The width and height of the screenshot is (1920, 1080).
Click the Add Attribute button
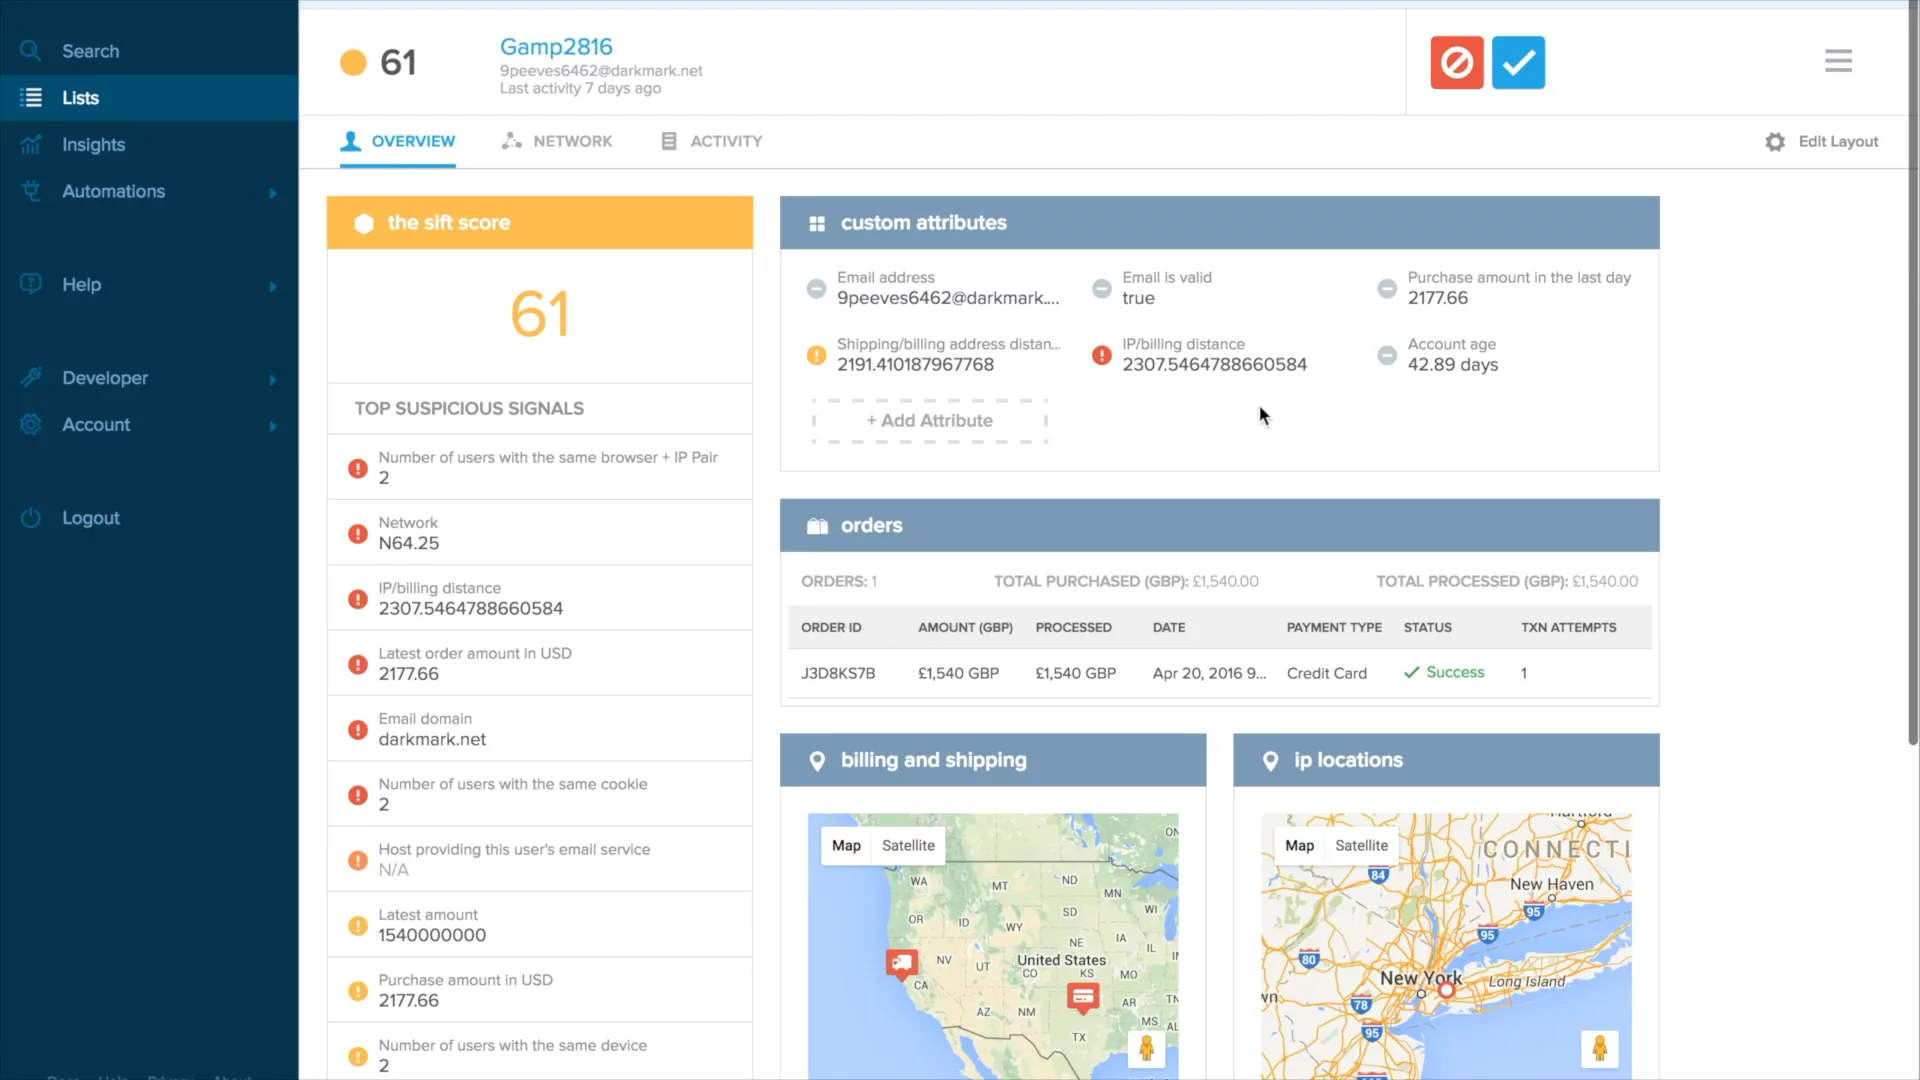pos(929,421)
